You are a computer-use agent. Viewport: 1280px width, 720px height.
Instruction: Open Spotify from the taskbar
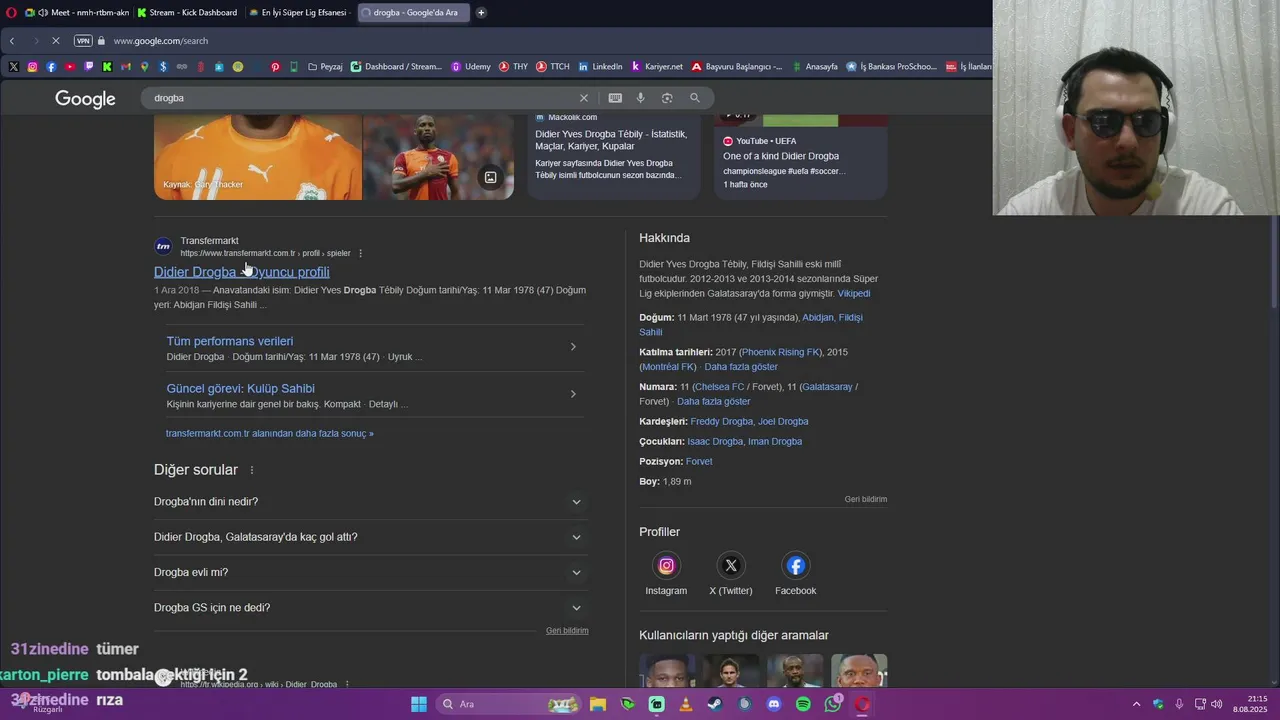[x=803, y=704]
